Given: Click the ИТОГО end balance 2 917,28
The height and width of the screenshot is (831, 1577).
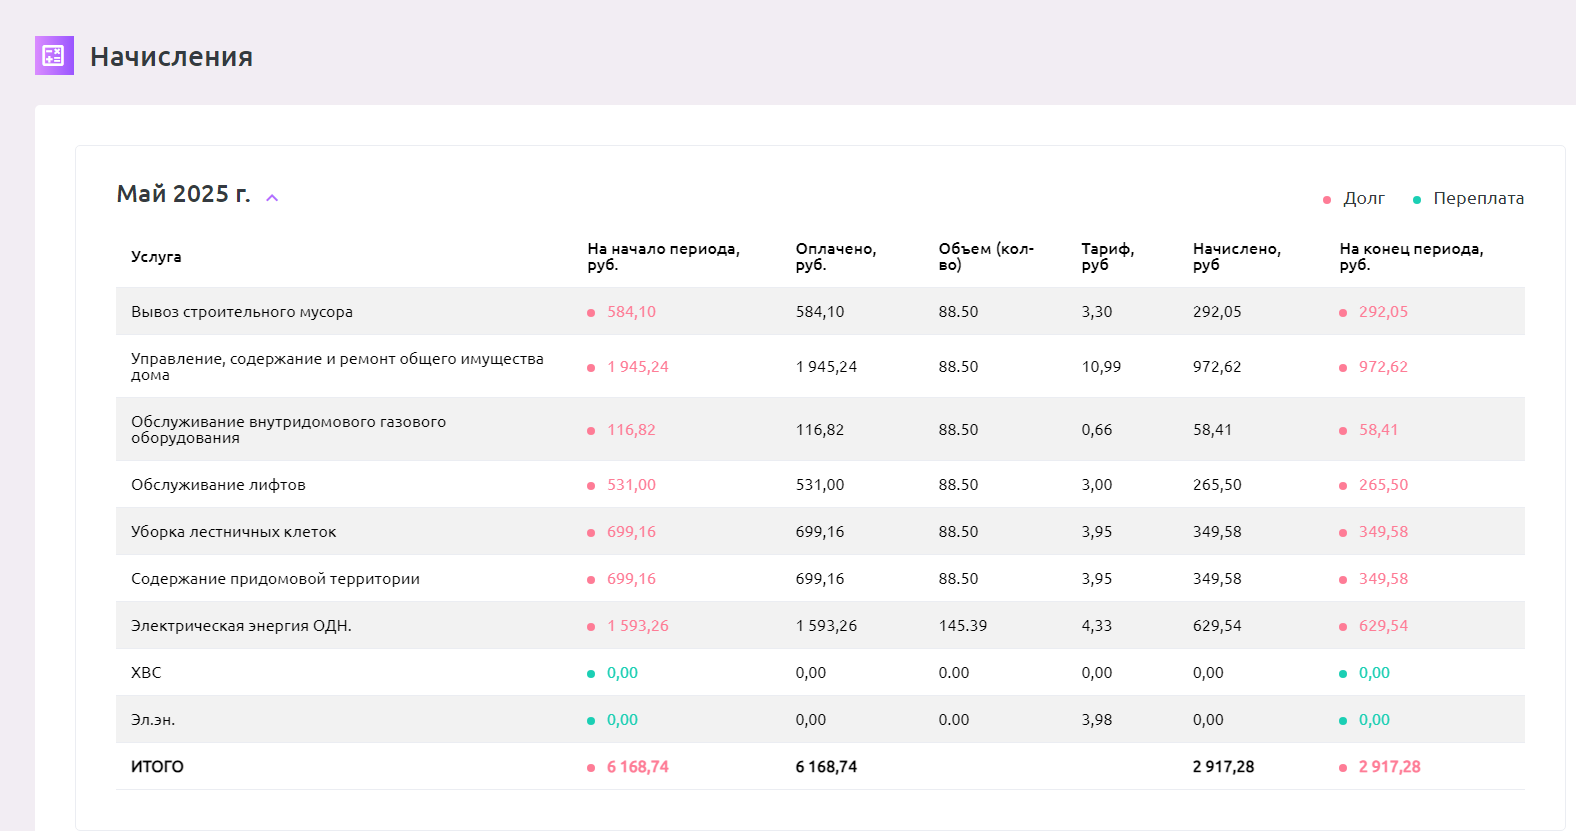Looking at the screenshot, I should click(1389, 767).
